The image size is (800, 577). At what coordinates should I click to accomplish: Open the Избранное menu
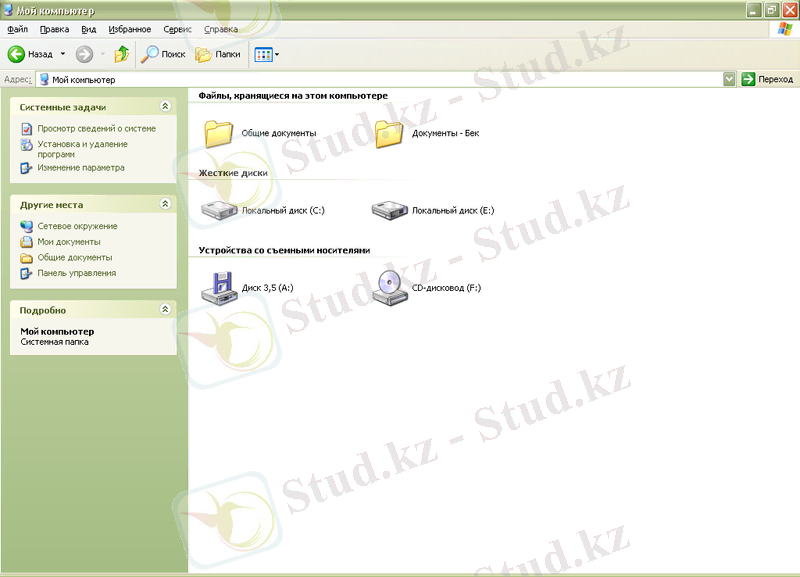pyautogui.click(x=130, y=30)
